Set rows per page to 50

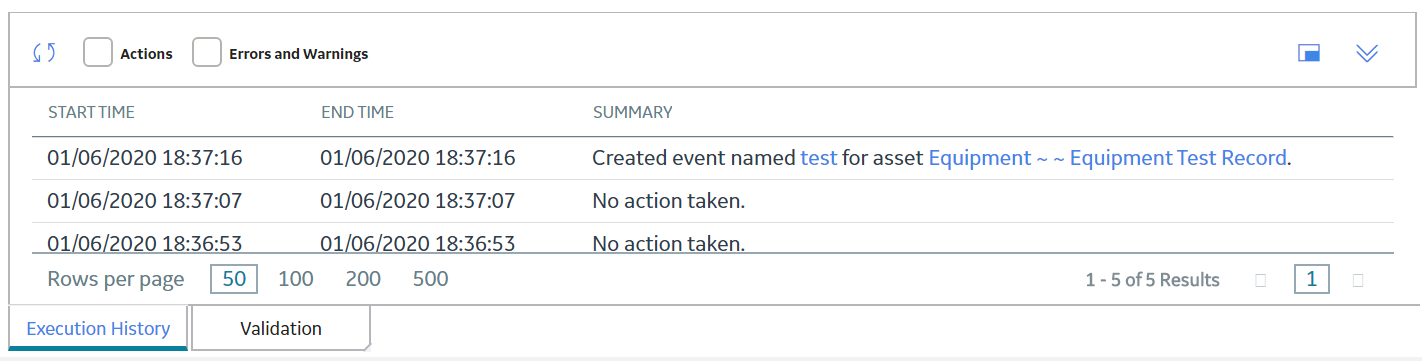234,279
